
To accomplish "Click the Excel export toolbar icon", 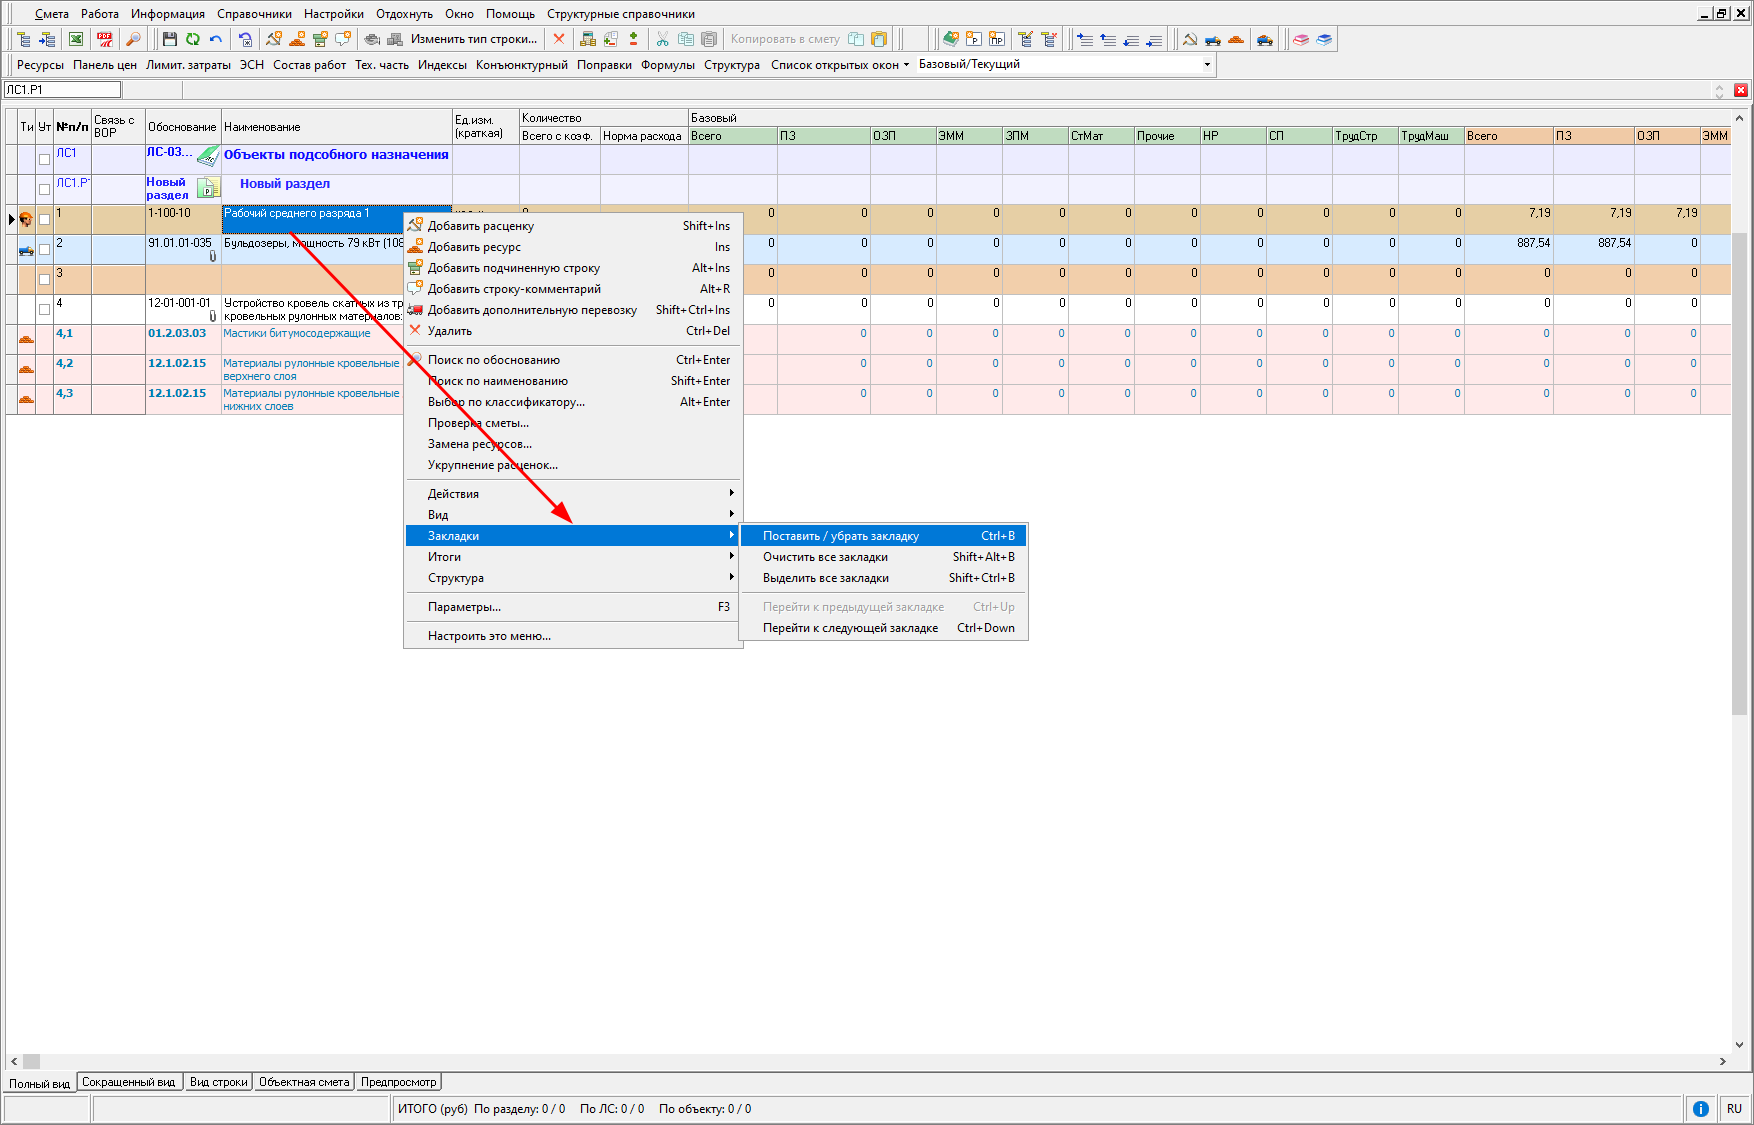I will pos(76,39).
